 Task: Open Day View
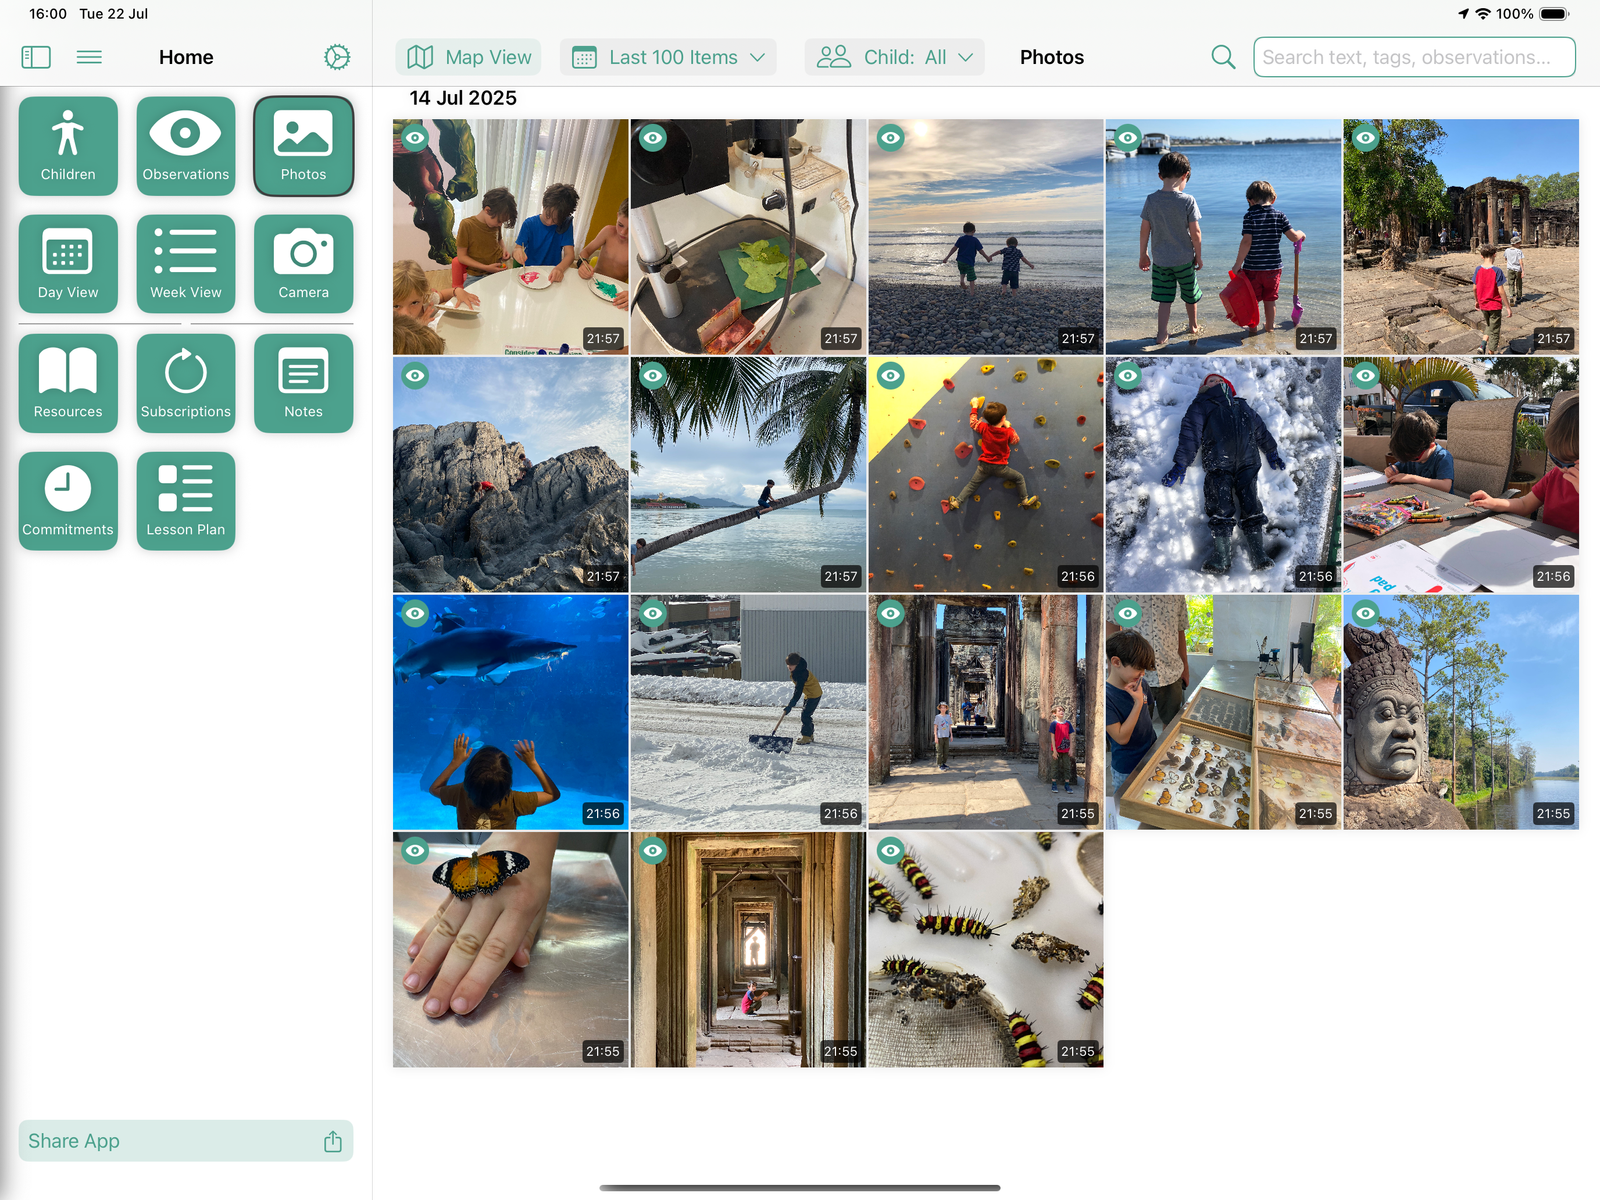[67, 264]
